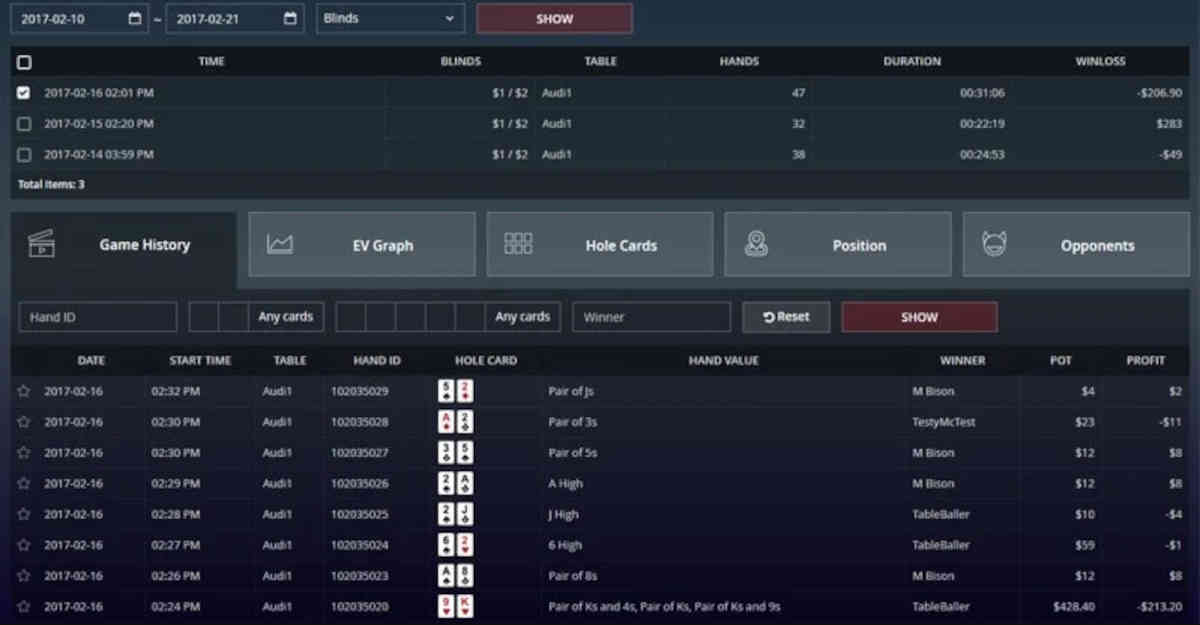Open the Hole Cards tab

[x=600, y=245]
